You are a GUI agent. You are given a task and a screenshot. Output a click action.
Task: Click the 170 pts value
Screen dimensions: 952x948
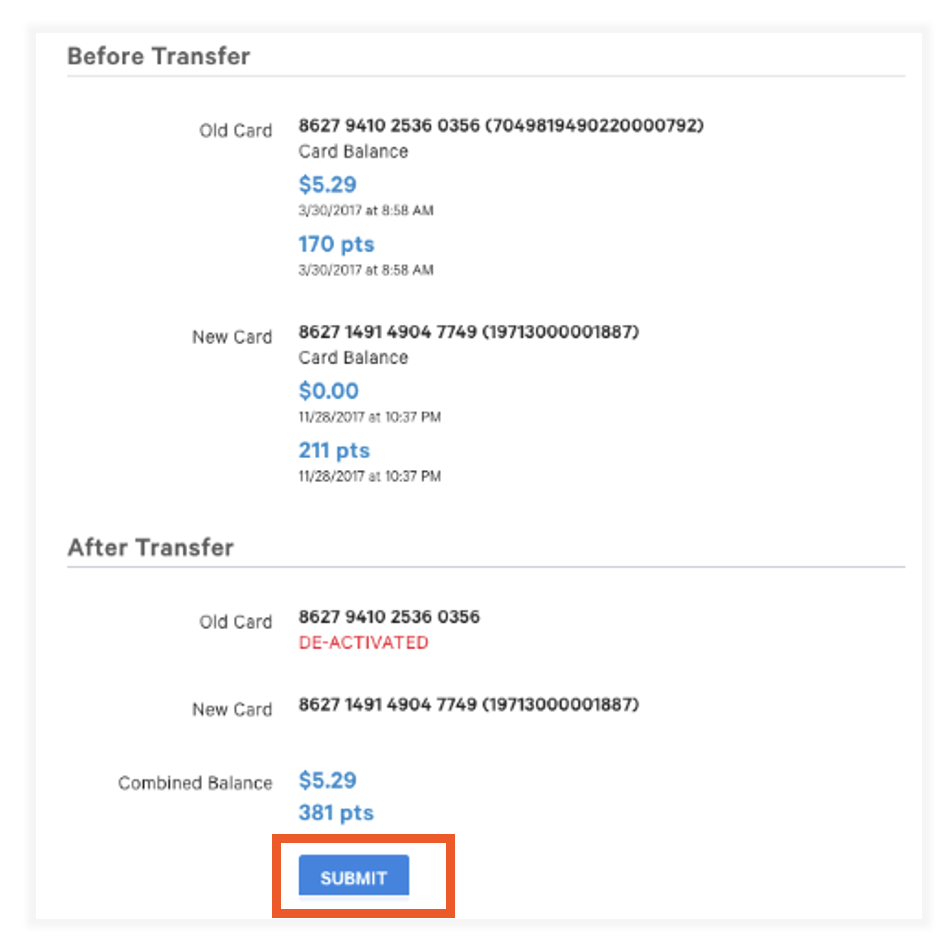(336, 244)
